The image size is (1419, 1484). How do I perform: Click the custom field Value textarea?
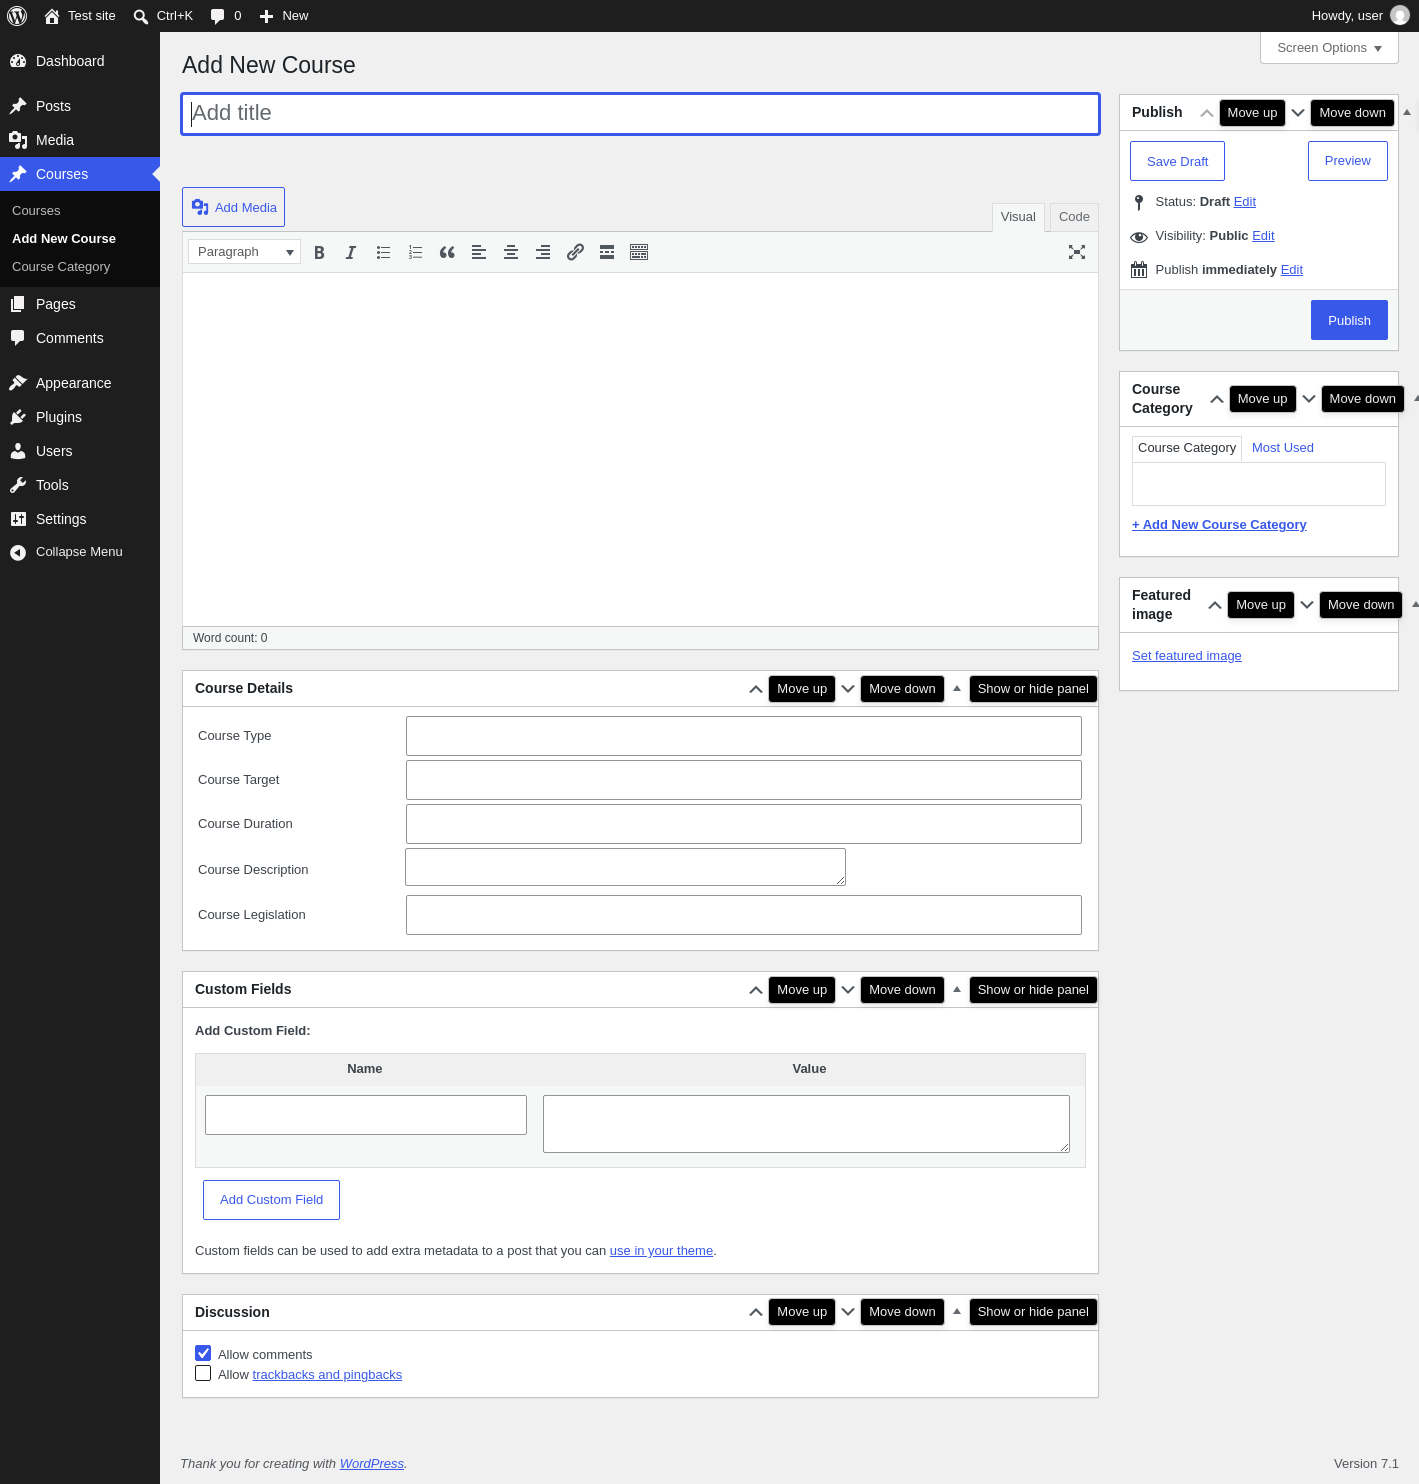[806, 1124]
